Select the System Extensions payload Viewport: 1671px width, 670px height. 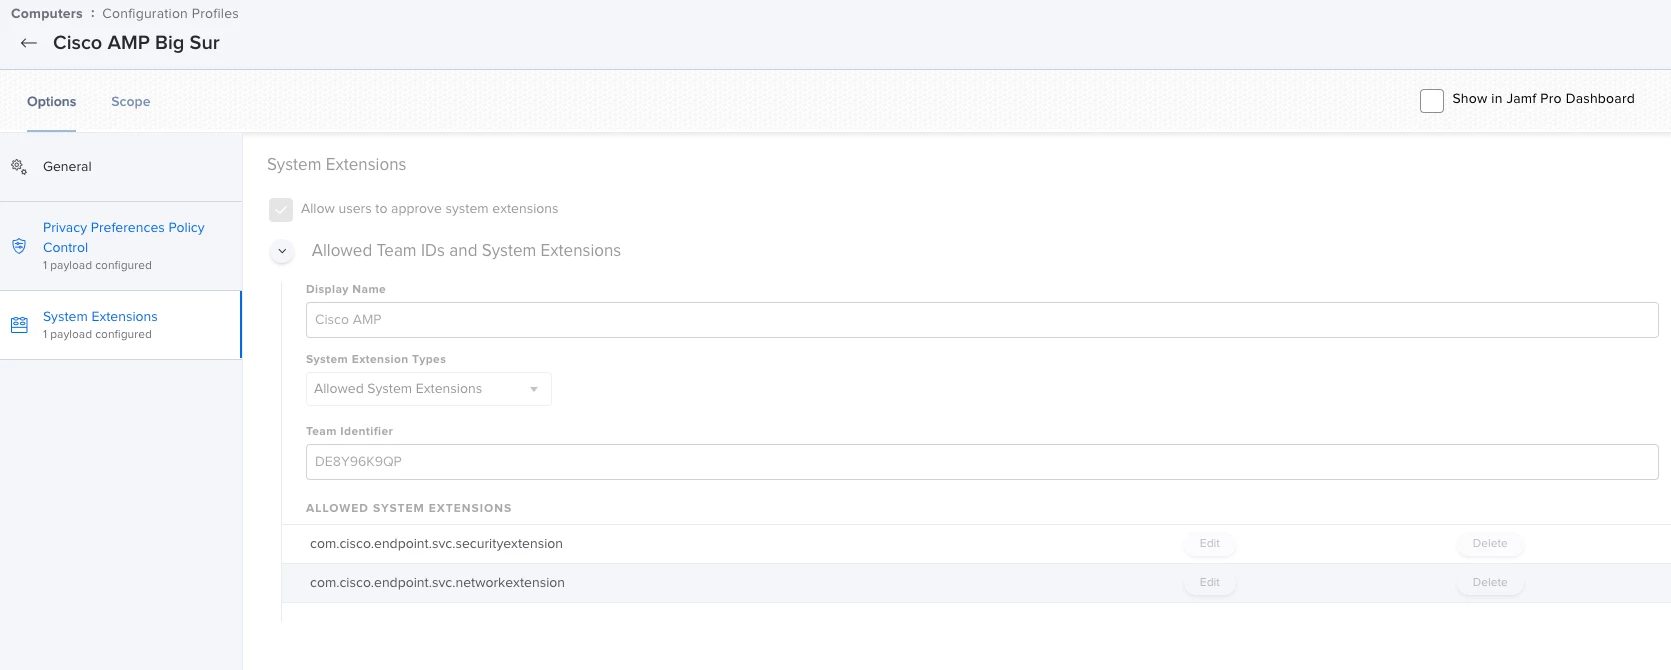(x=121, y=325)
